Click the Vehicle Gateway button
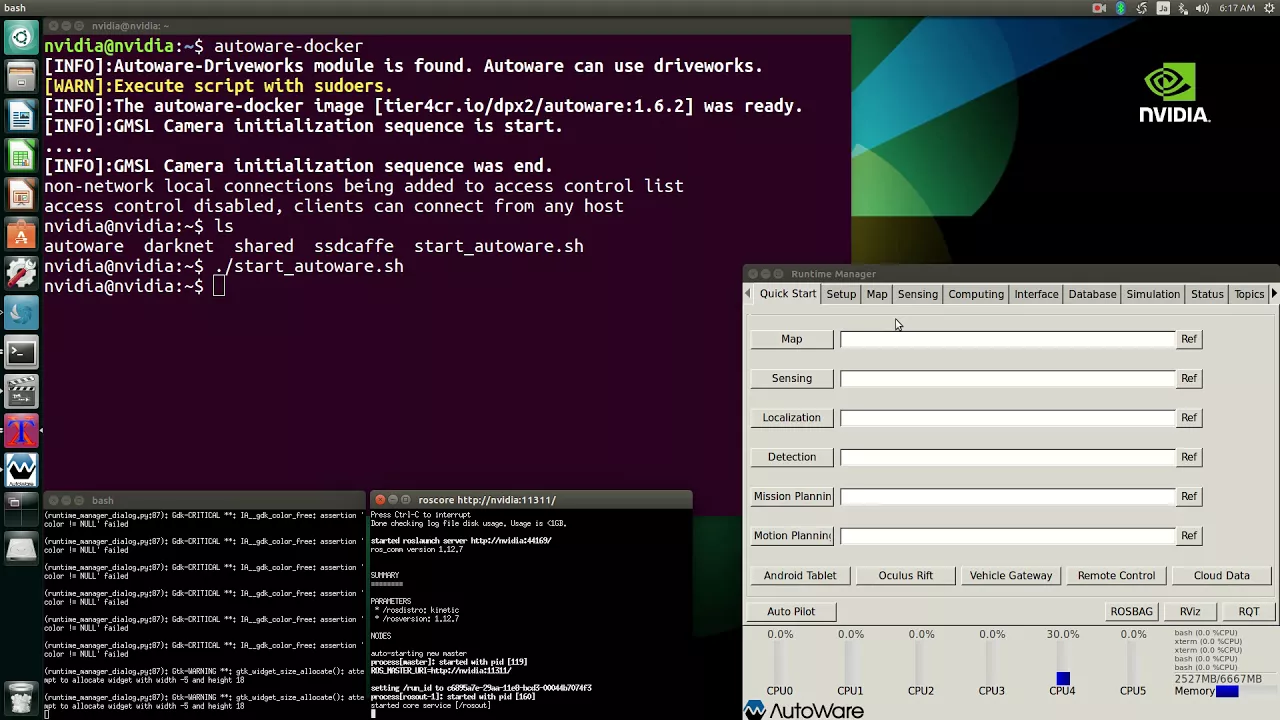 point(1011,576)
